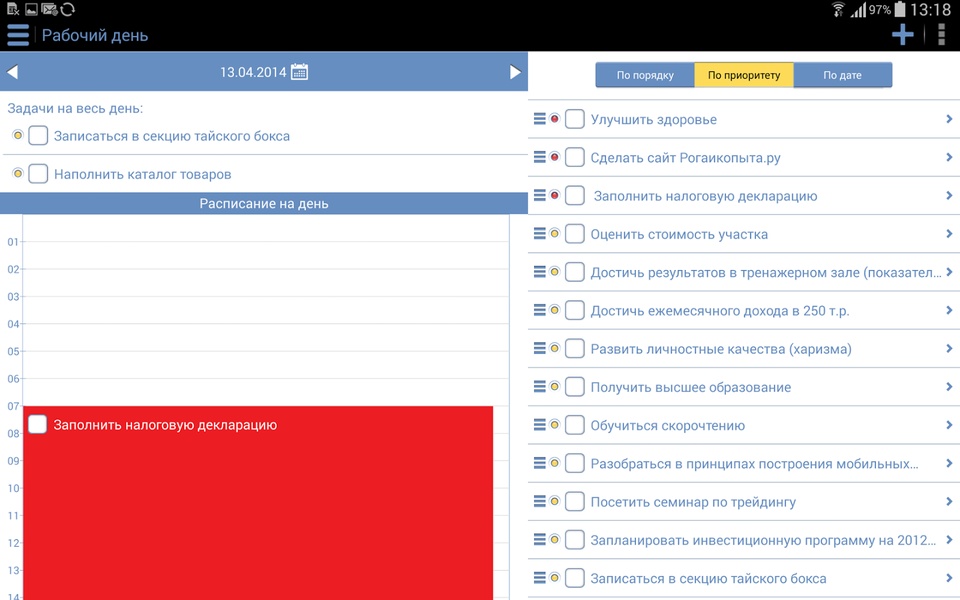Tap the Рабочий день title
The height and width of the screenshot is (600, 960).
(95, 36)
